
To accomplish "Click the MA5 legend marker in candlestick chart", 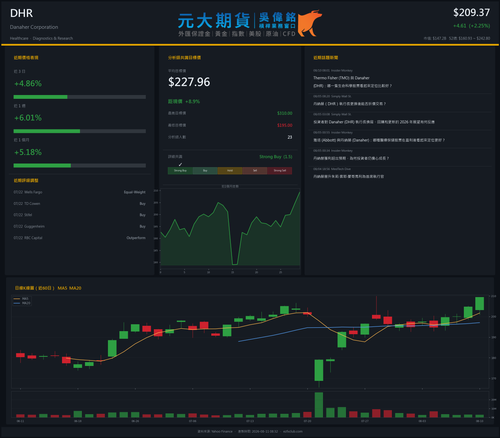I will coord(17,299).
